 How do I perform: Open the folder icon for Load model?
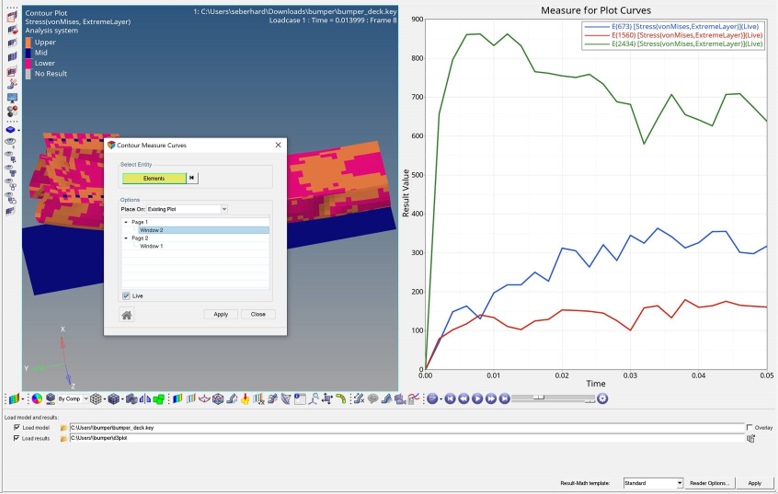coord(64,427)
